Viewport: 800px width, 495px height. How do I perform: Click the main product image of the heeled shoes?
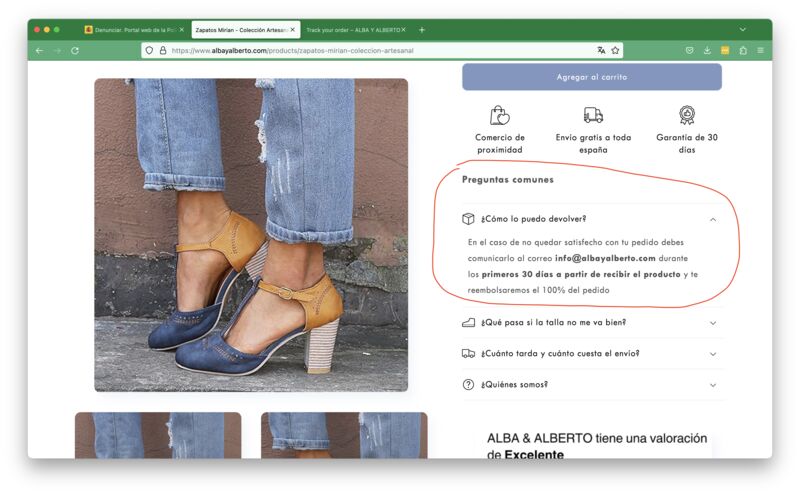click(x=251, y=235)
